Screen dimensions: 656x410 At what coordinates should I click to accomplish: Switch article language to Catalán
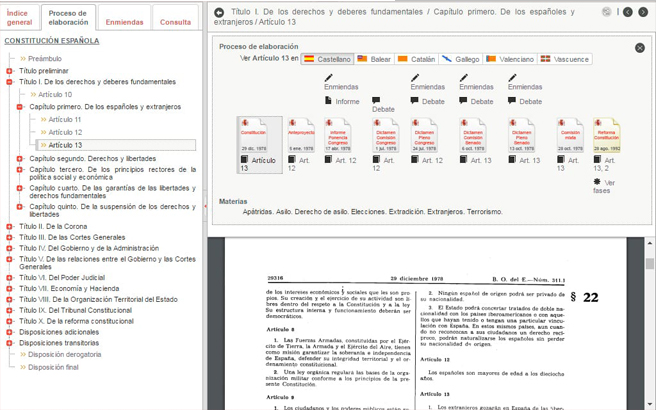coord(416,59)
